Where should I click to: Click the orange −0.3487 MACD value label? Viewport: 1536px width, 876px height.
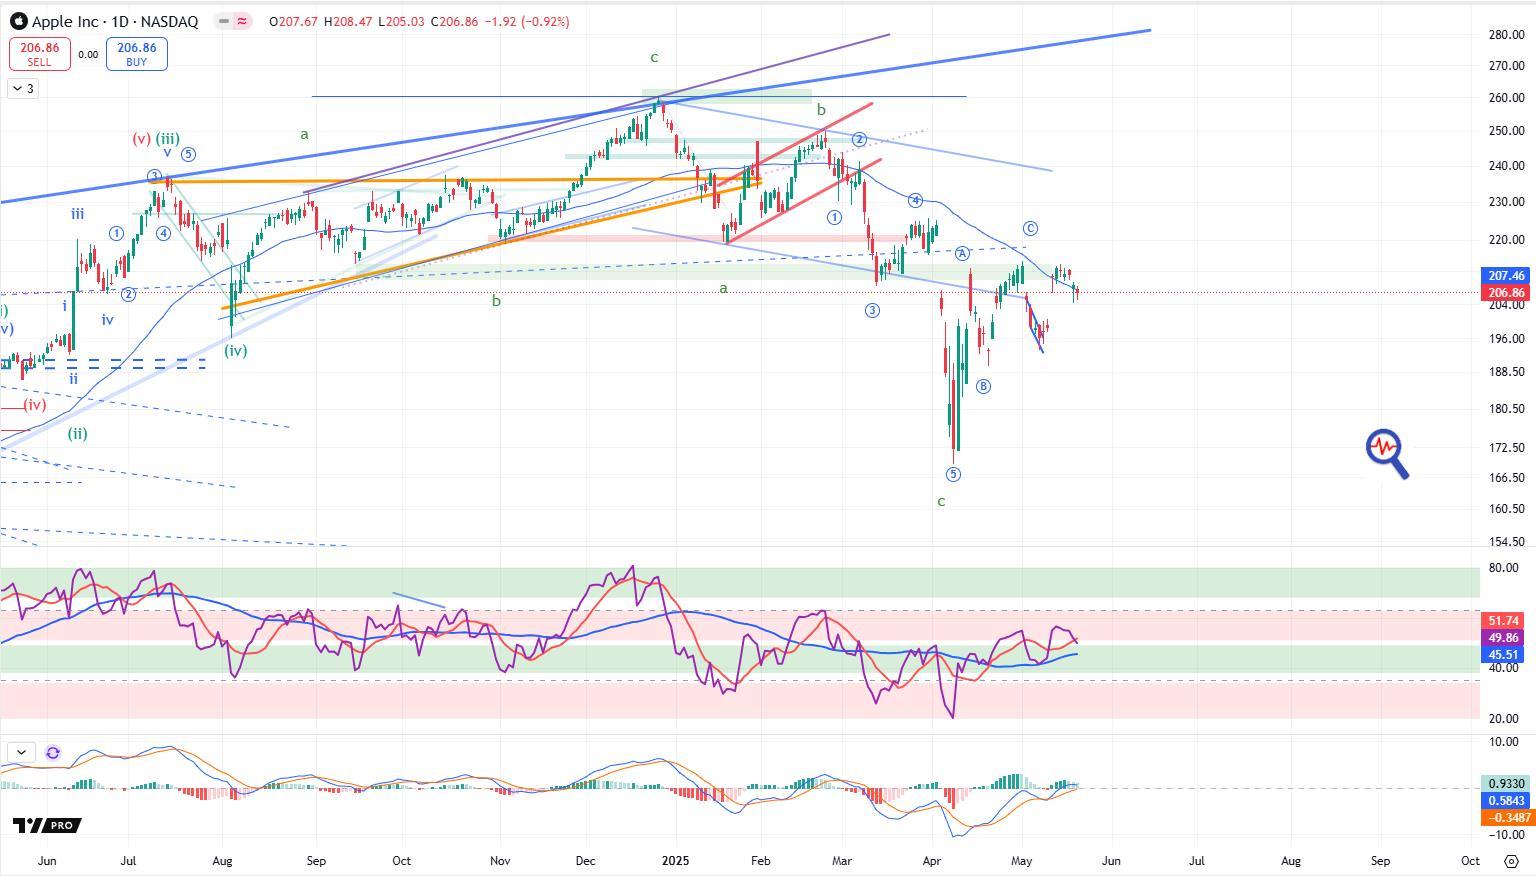(1506, 818)
